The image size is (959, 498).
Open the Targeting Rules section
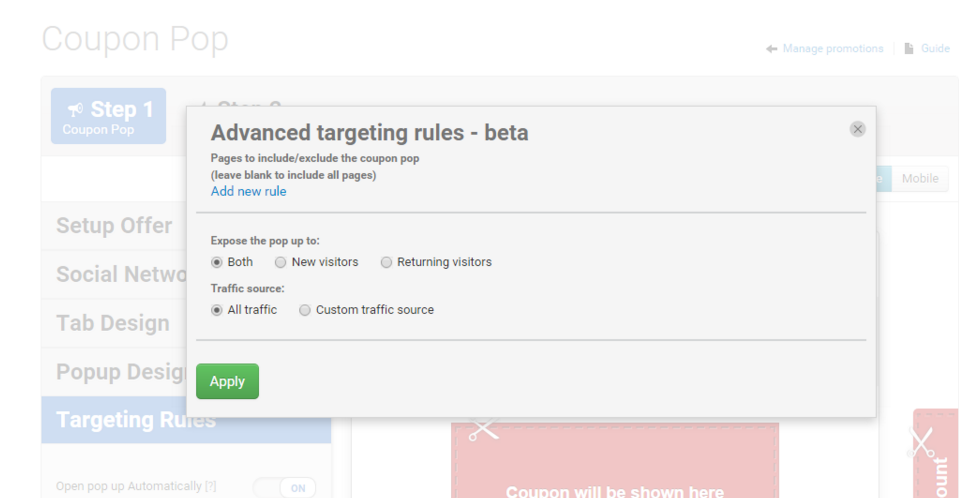coord(135,420)
